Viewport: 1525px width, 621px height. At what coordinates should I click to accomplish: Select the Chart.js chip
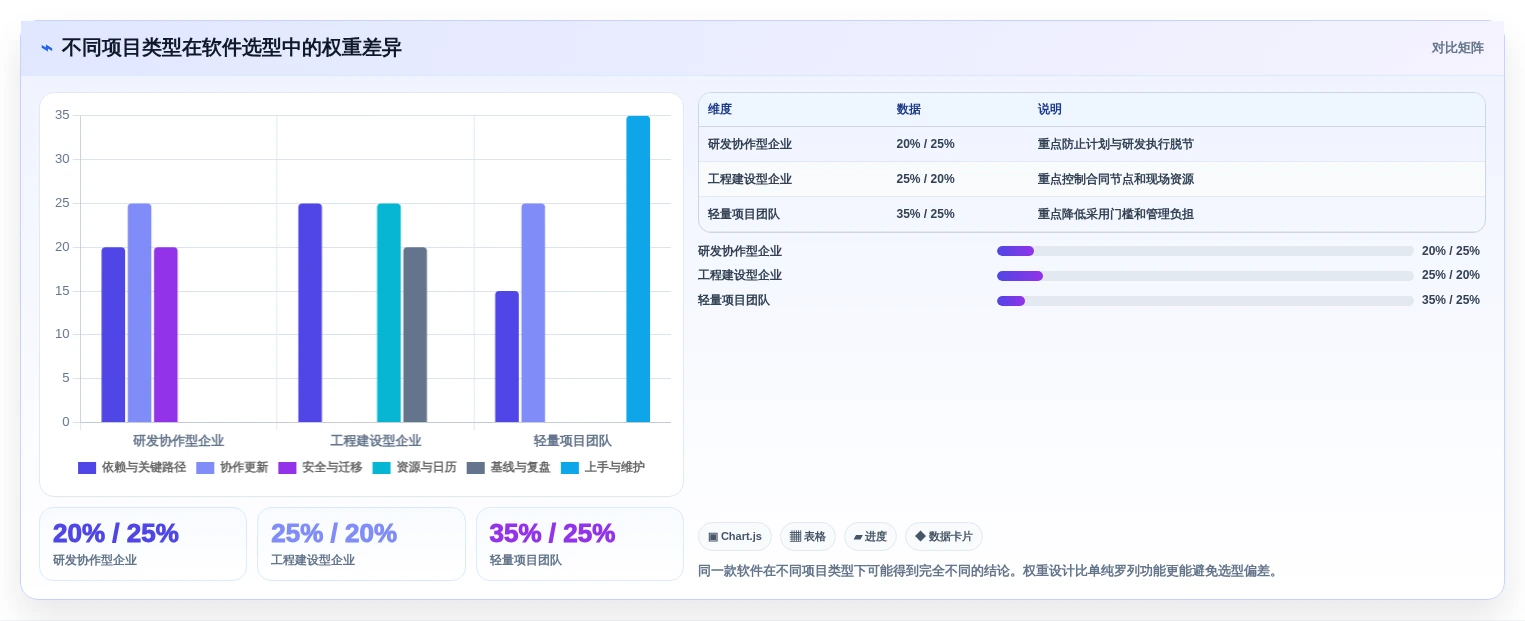coord(735,537)
